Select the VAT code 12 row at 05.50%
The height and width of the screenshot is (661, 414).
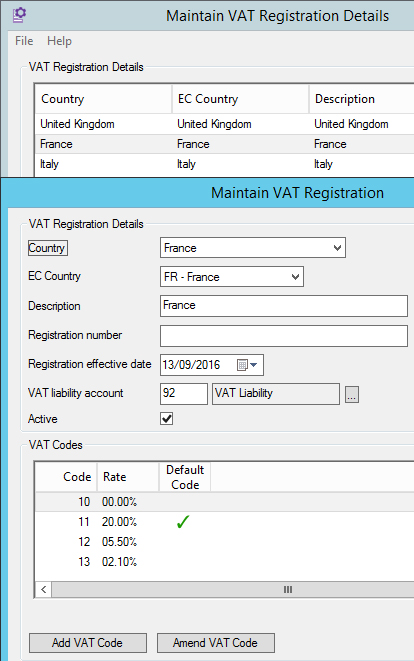[224, 542]
